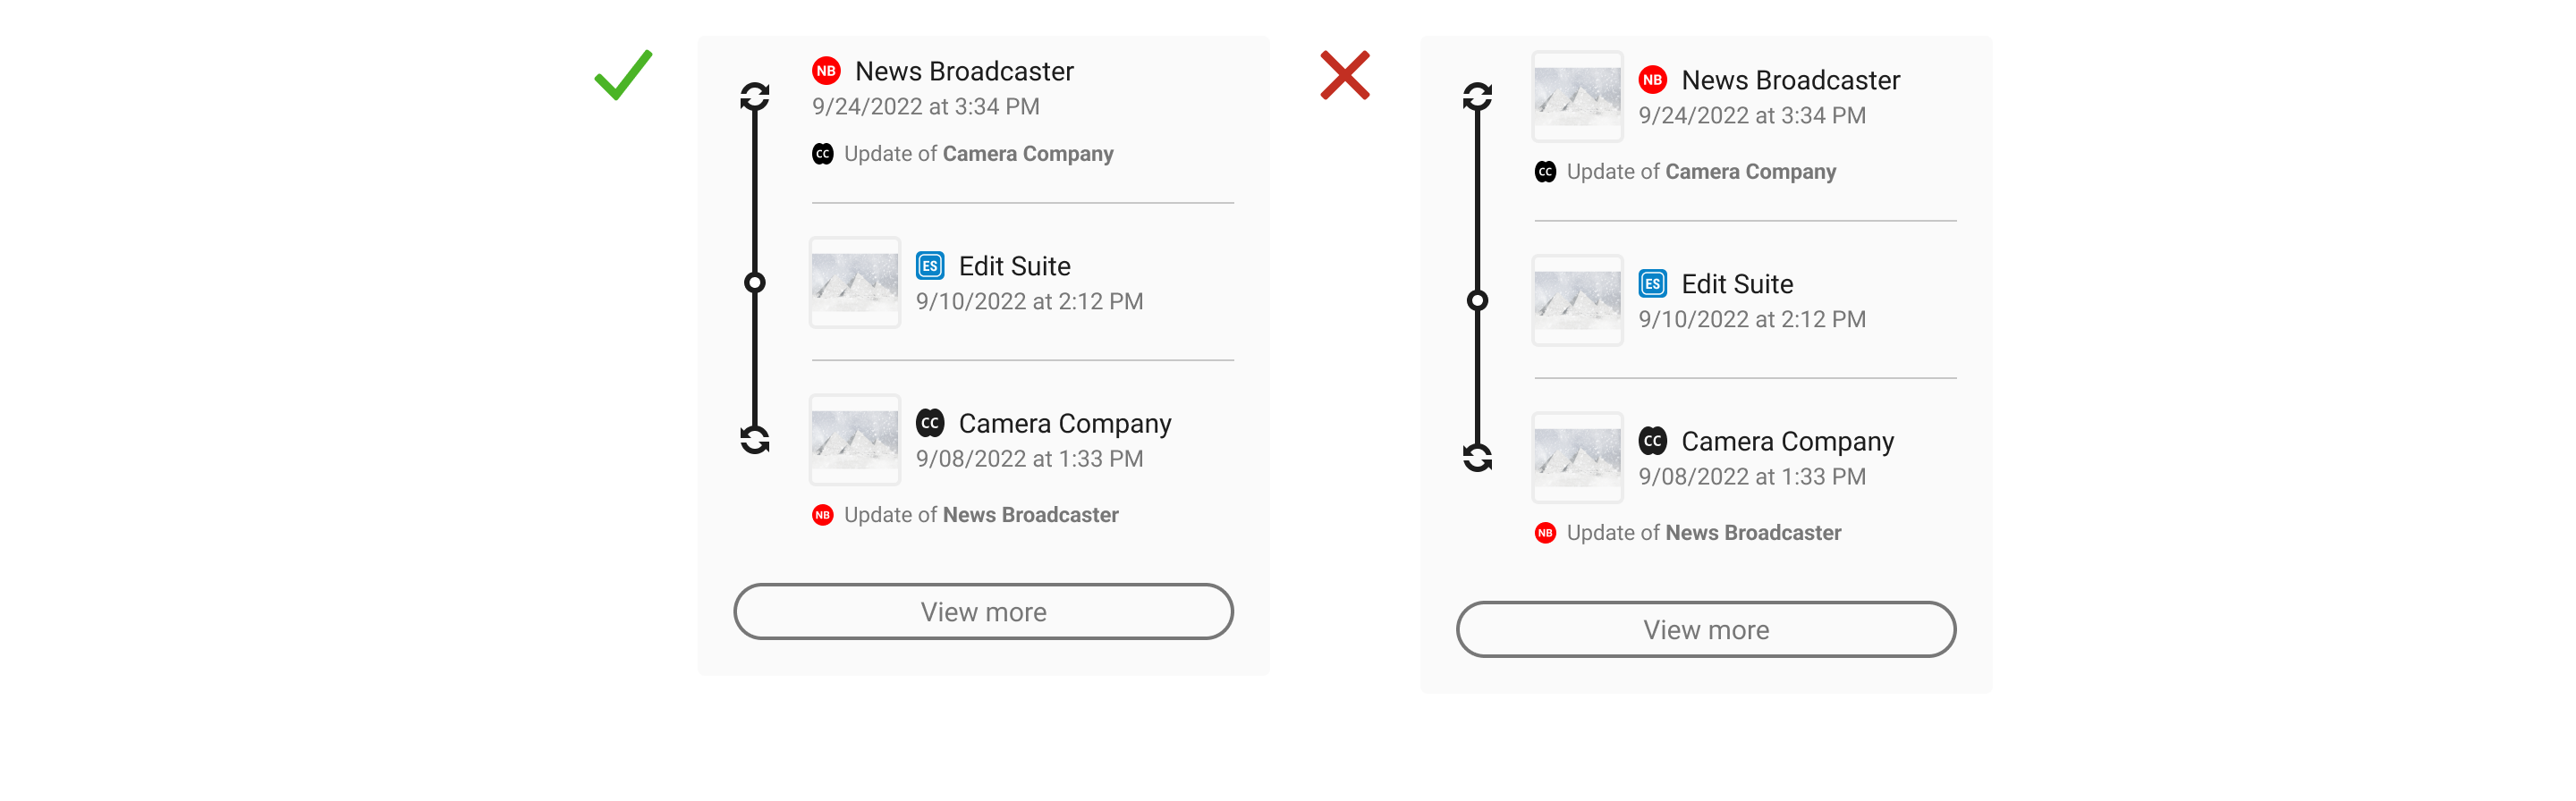Click the small CC icon beside 'Update of Camera Company', left panel
The width and height of the screenshot is (2576, 801).
(823, 154)
